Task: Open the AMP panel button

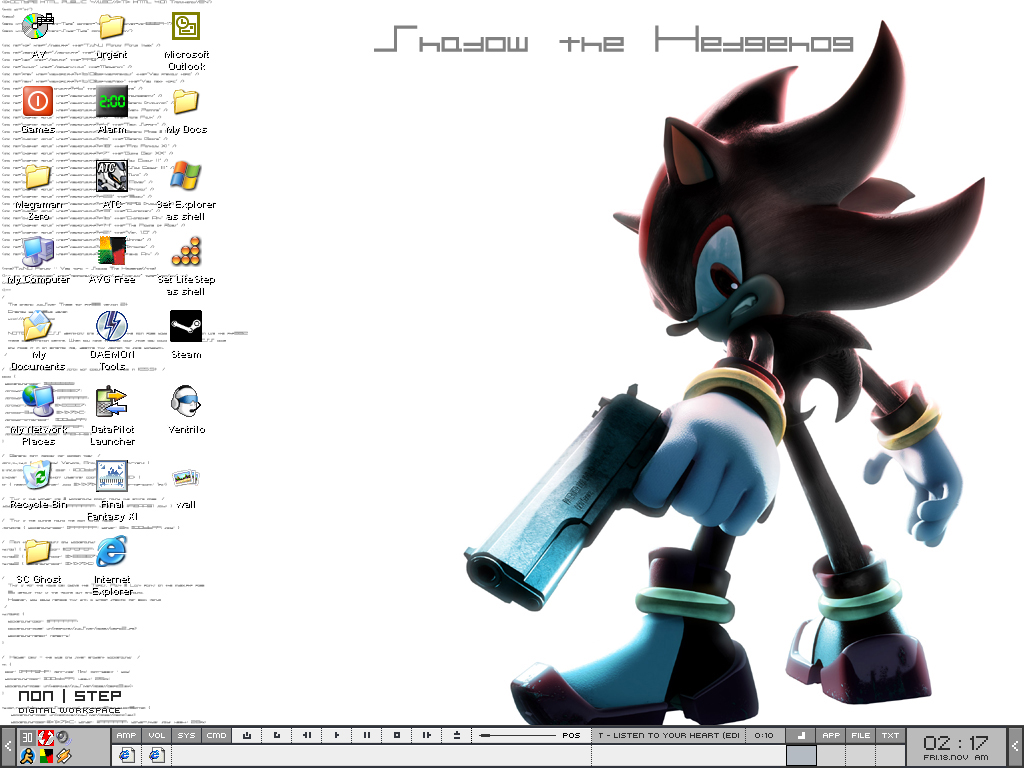Action: [x=126, y=735]
